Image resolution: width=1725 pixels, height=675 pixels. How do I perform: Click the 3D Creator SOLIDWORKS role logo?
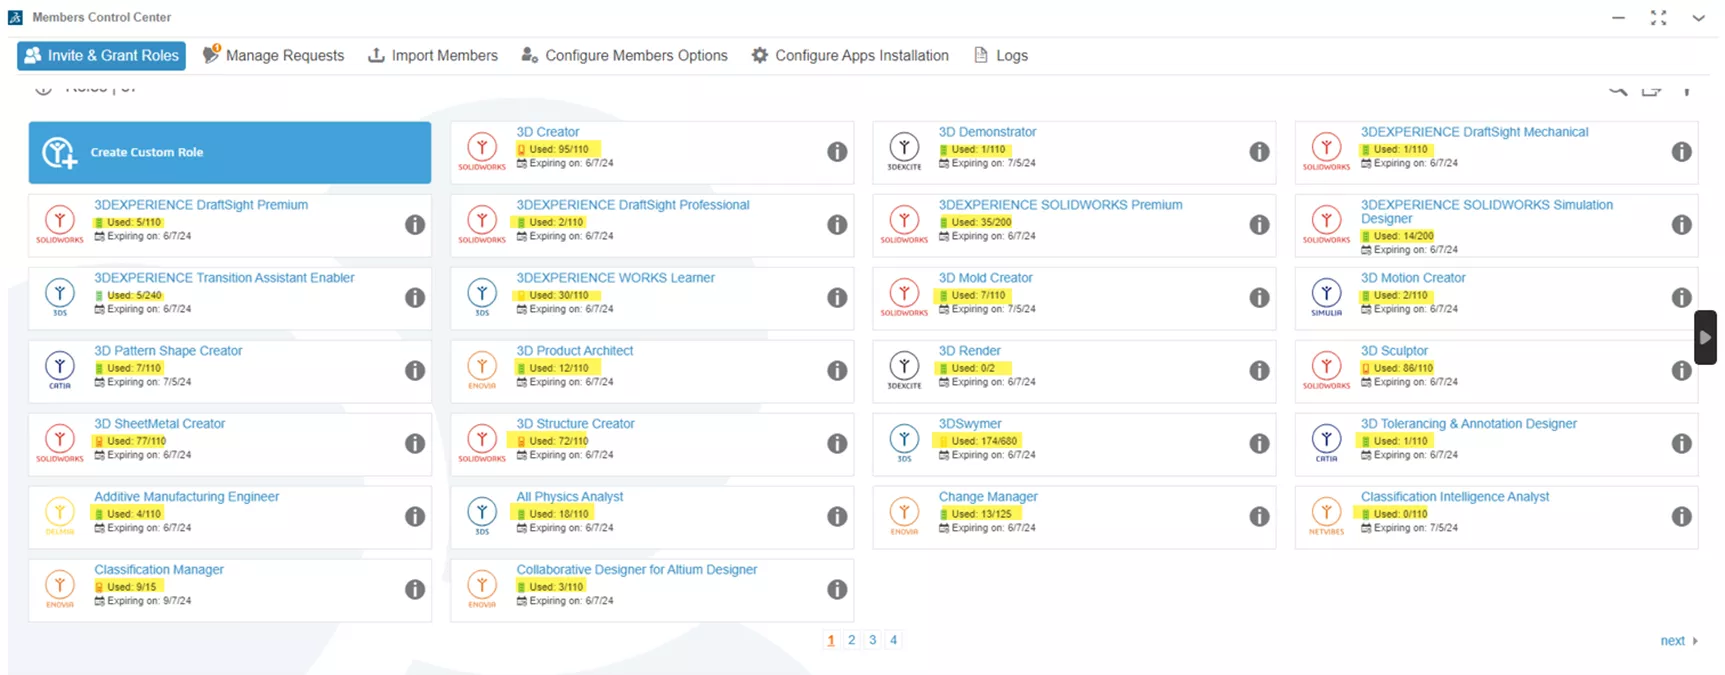(x=482, y=152)
